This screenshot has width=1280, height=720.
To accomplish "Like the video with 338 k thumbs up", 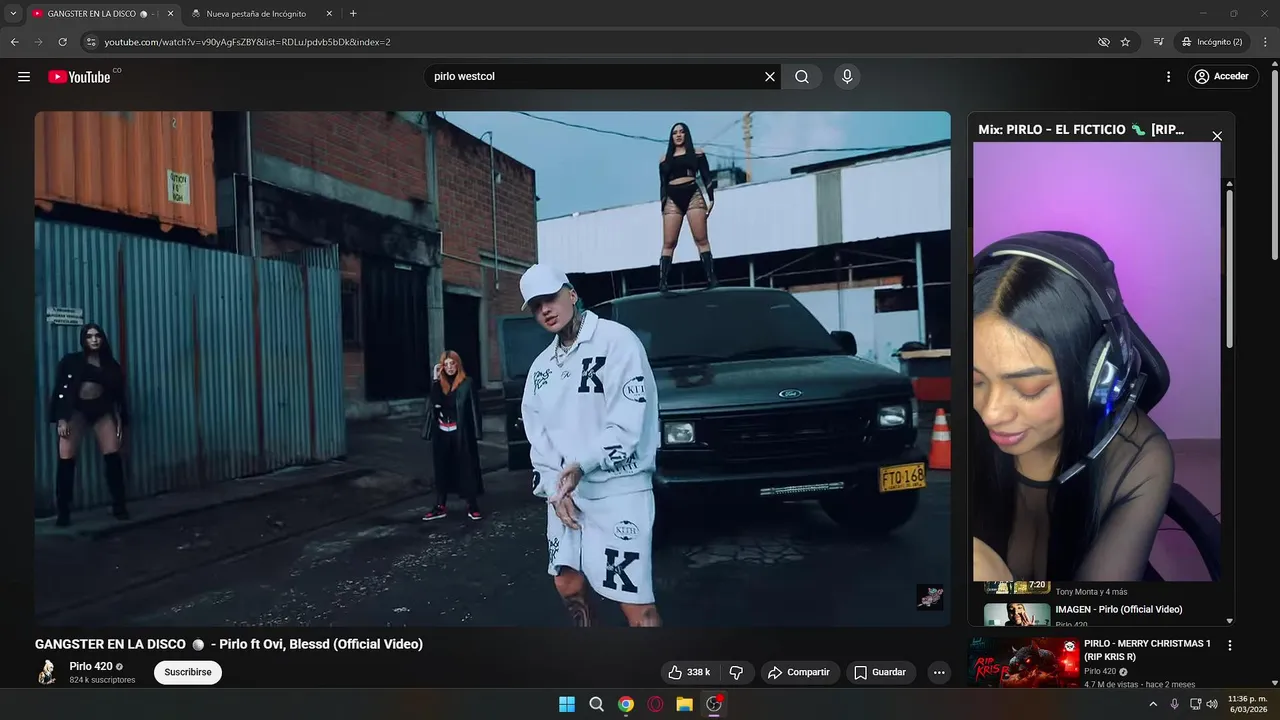I will (689, 672).
